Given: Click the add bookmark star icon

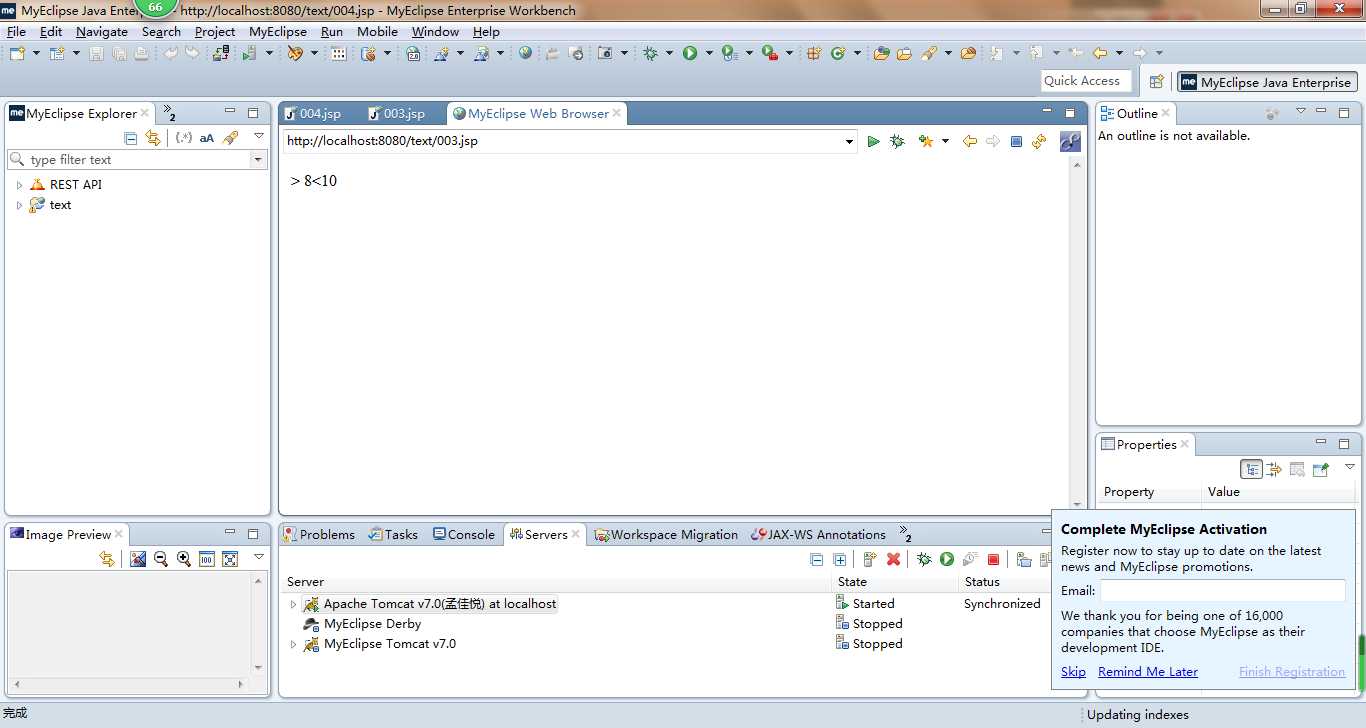Looking at the screenshot, I should (926, 142).
